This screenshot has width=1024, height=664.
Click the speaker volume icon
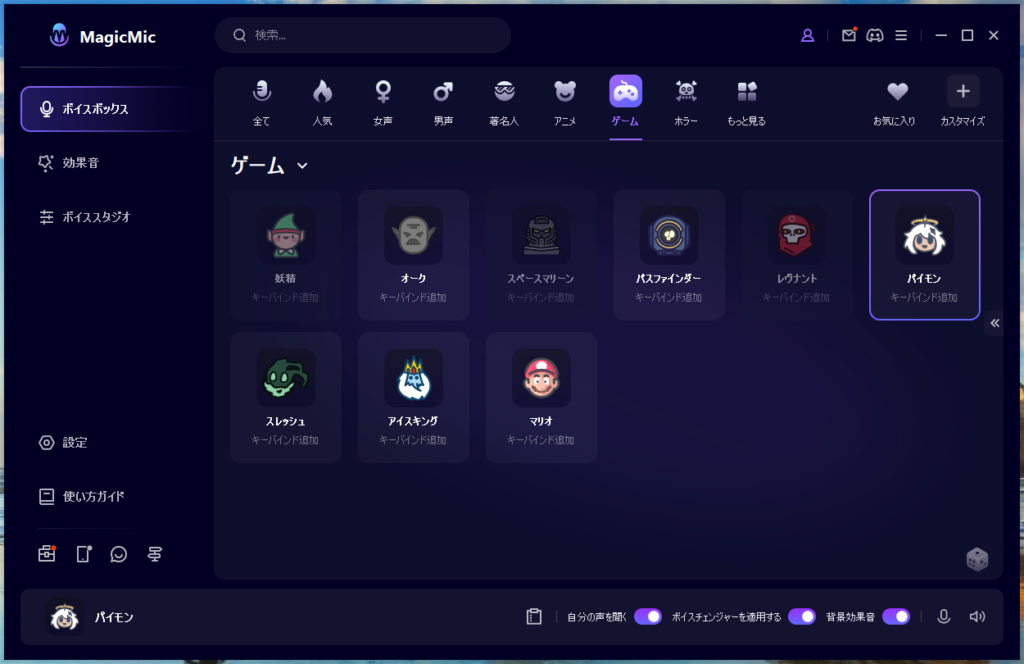(x=977, y=617)
